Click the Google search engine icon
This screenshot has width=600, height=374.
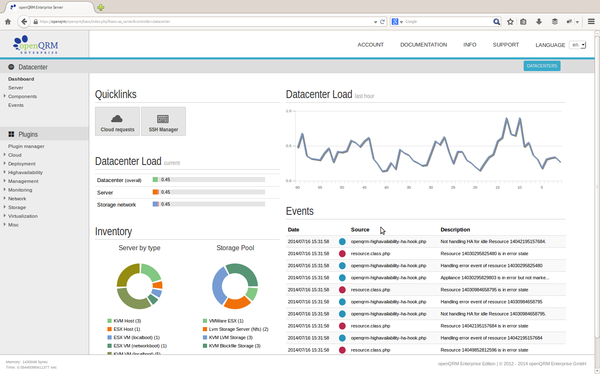[x=395, y=22]
